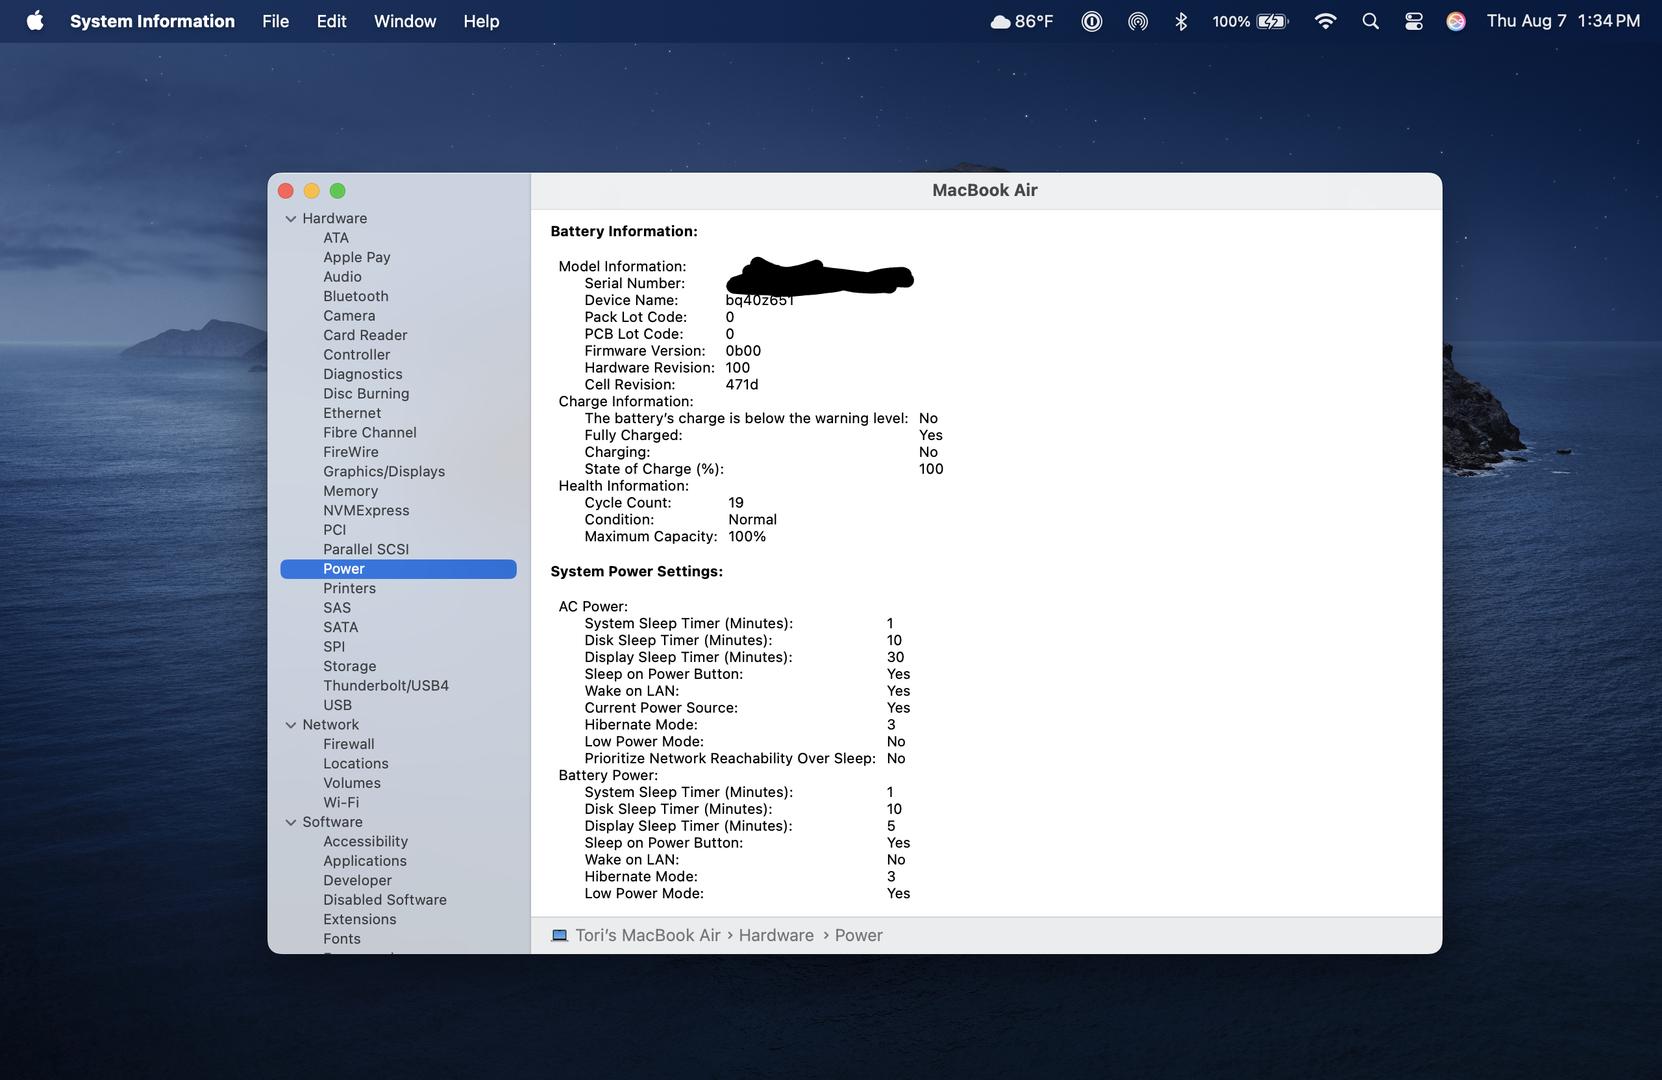
Task: Select Firewall under Network
Action: 349,745
